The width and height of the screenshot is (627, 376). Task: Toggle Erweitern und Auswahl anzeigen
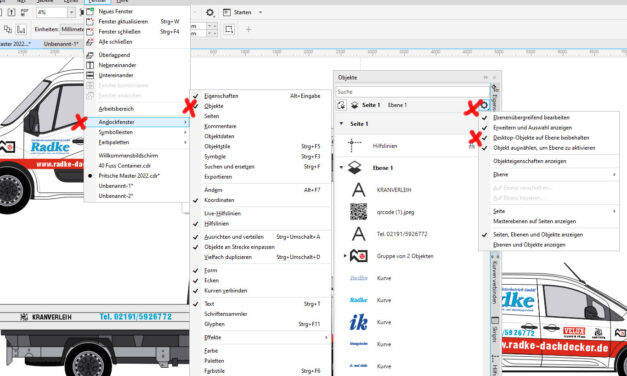(x=533, y=128)
